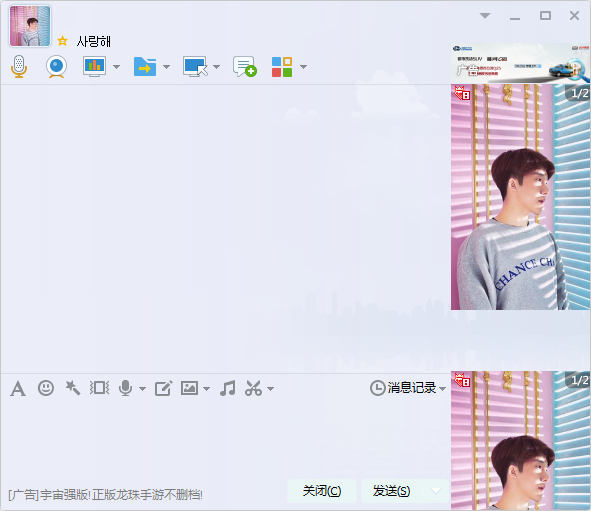Viewport: 591px width, 511px height.
Task: Click the contact's profile avatar
Action: [30, 26]
